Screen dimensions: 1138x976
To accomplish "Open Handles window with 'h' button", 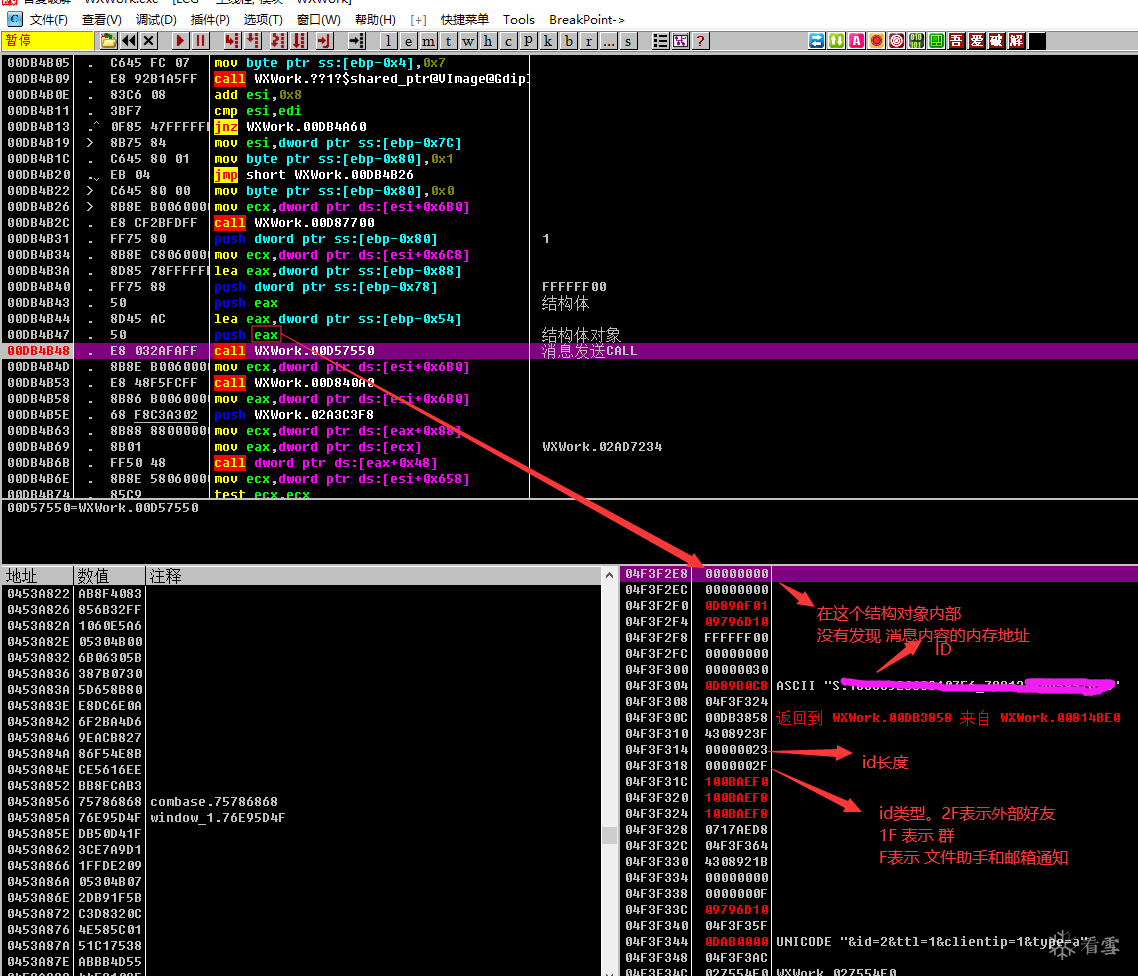I will [x=488, y=41].
